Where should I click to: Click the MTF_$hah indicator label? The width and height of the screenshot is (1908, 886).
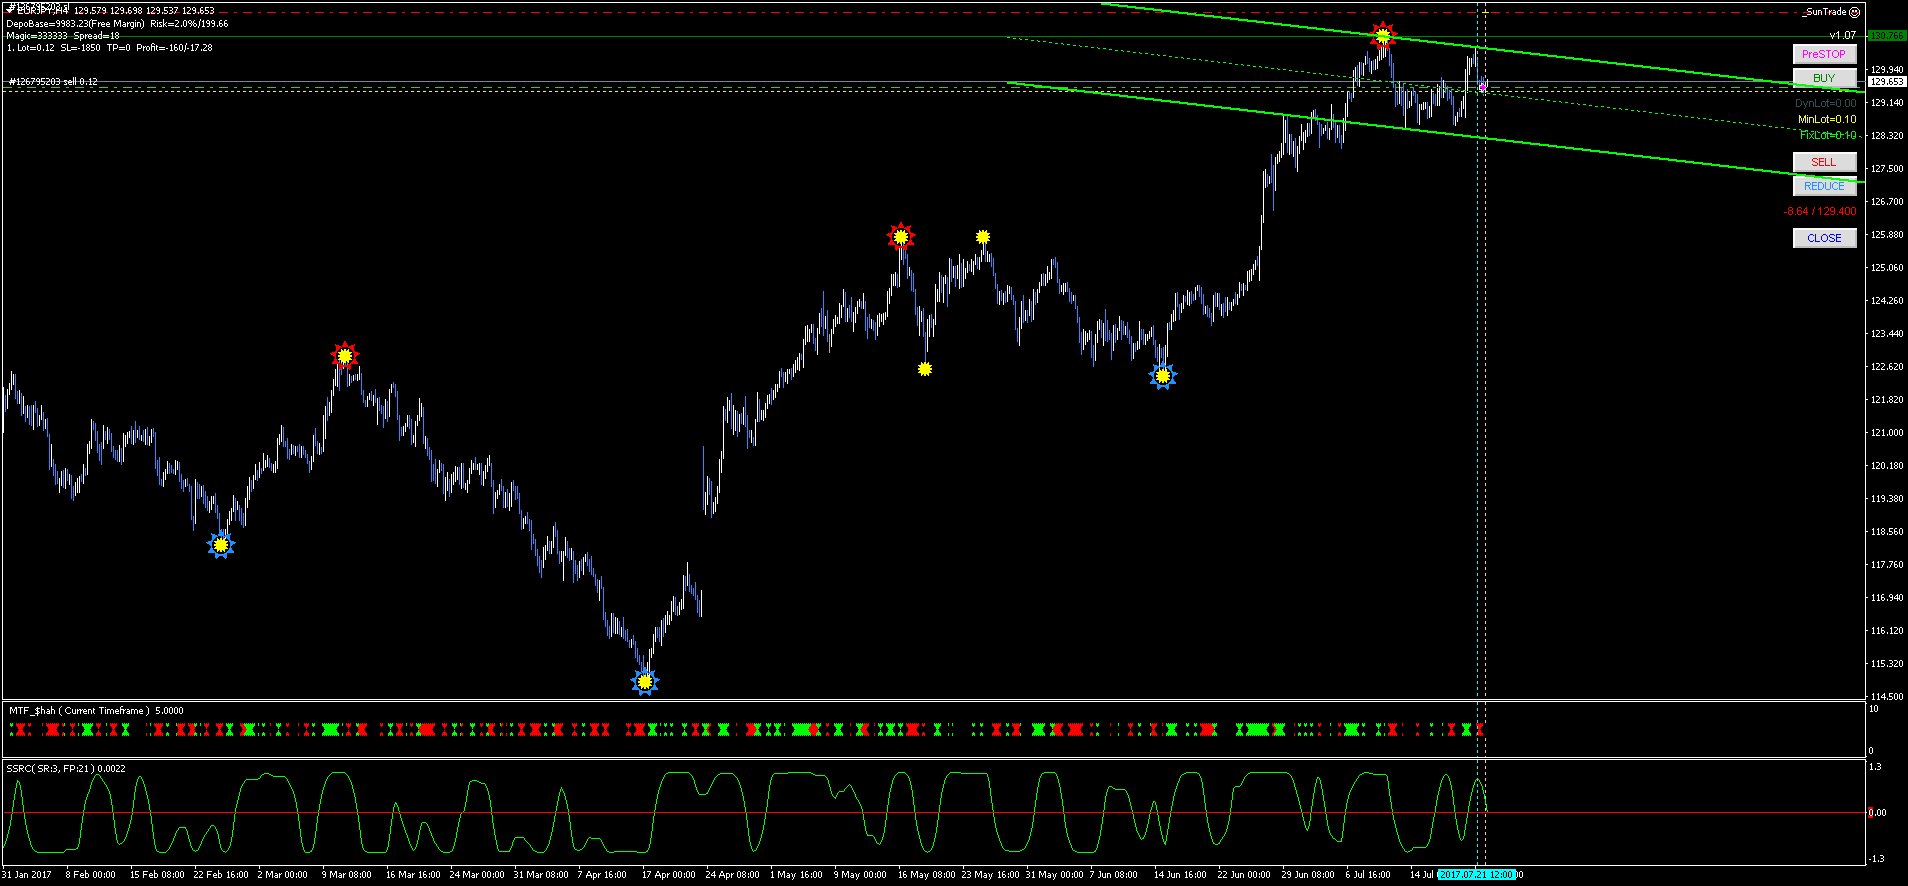pyautogui.click(x=97, y=711)
